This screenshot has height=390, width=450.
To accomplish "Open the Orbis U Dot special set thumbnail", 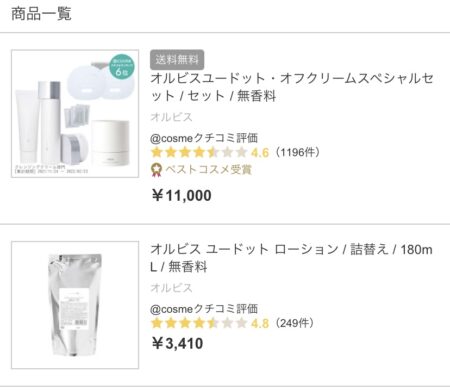I will click(x=75, y=114).
